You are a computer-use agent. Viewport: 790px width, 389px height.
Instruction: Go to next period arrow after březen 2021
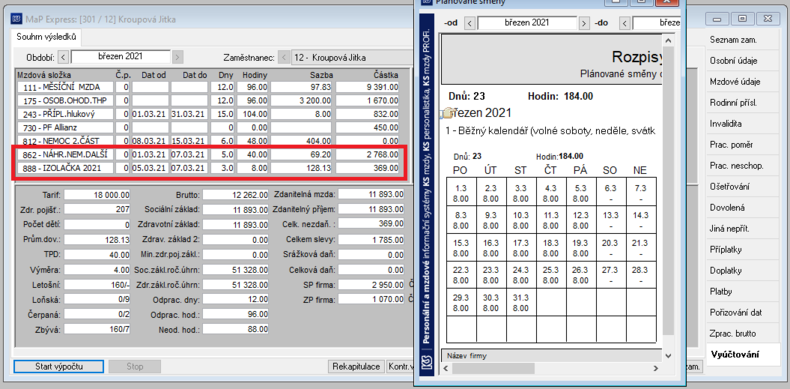(x=177, y=57)
